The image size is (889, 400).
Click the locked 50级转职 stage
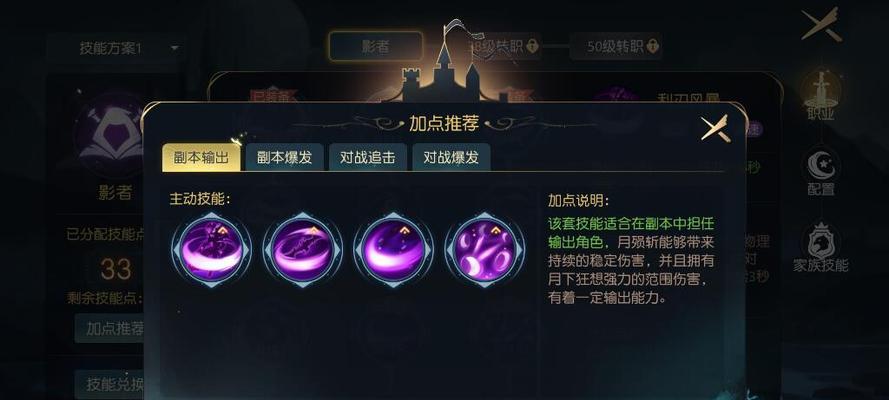click(616, 46)
